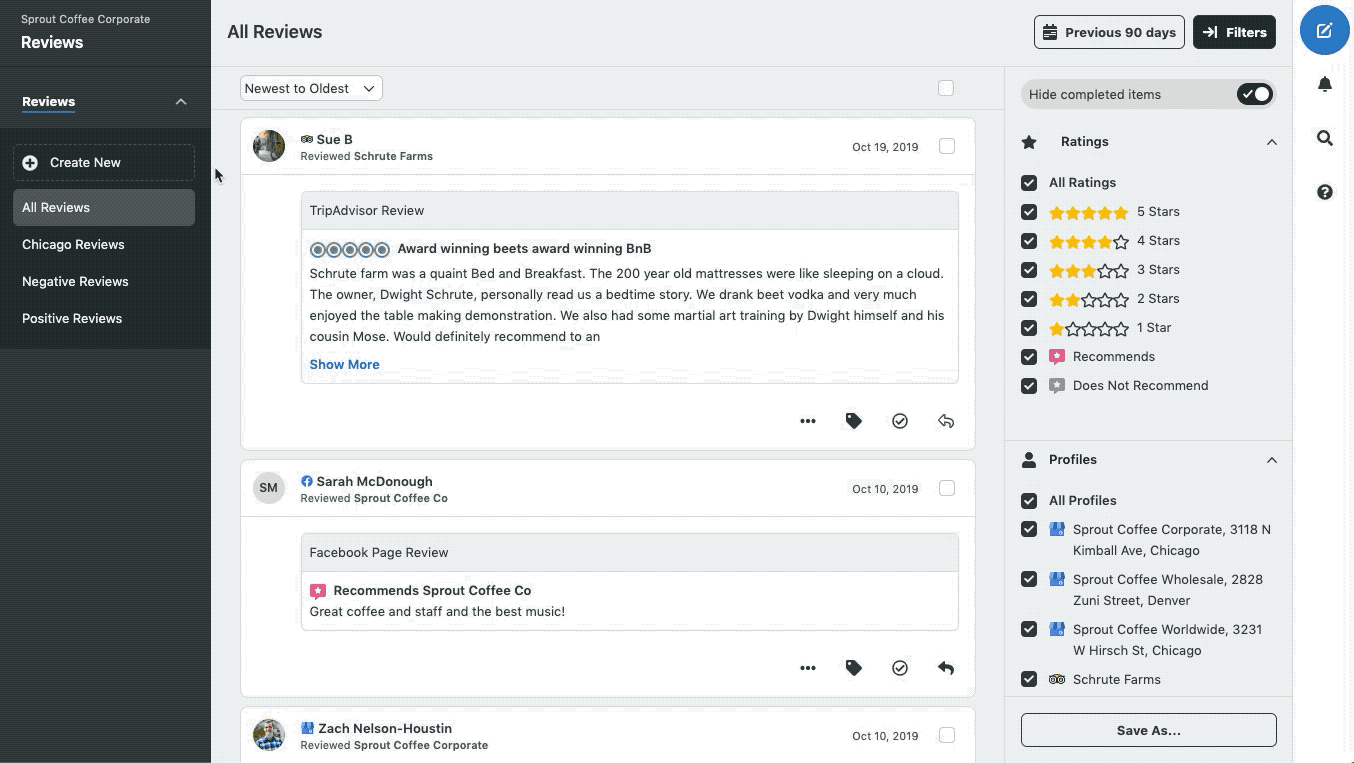1354x763 pixels.
Task: Collapse the Ratings filter section
Action: click(1272, 142)
